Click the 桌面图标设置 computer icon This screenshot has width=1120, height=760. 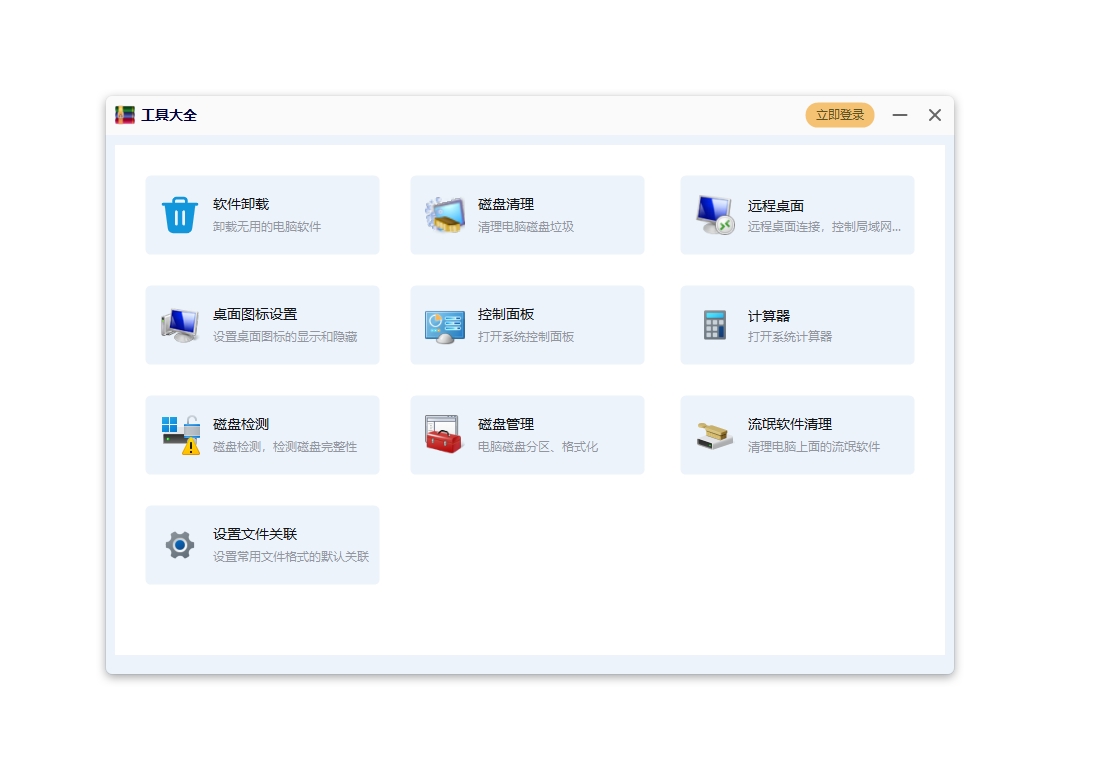coord(179,325)
